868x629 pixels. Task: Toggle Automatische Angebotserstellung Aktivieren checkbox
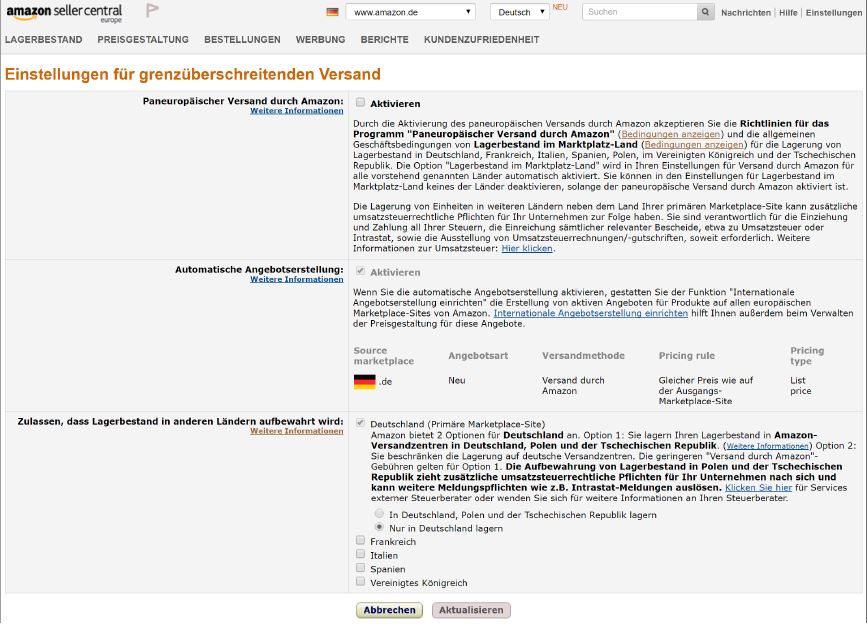360,271
